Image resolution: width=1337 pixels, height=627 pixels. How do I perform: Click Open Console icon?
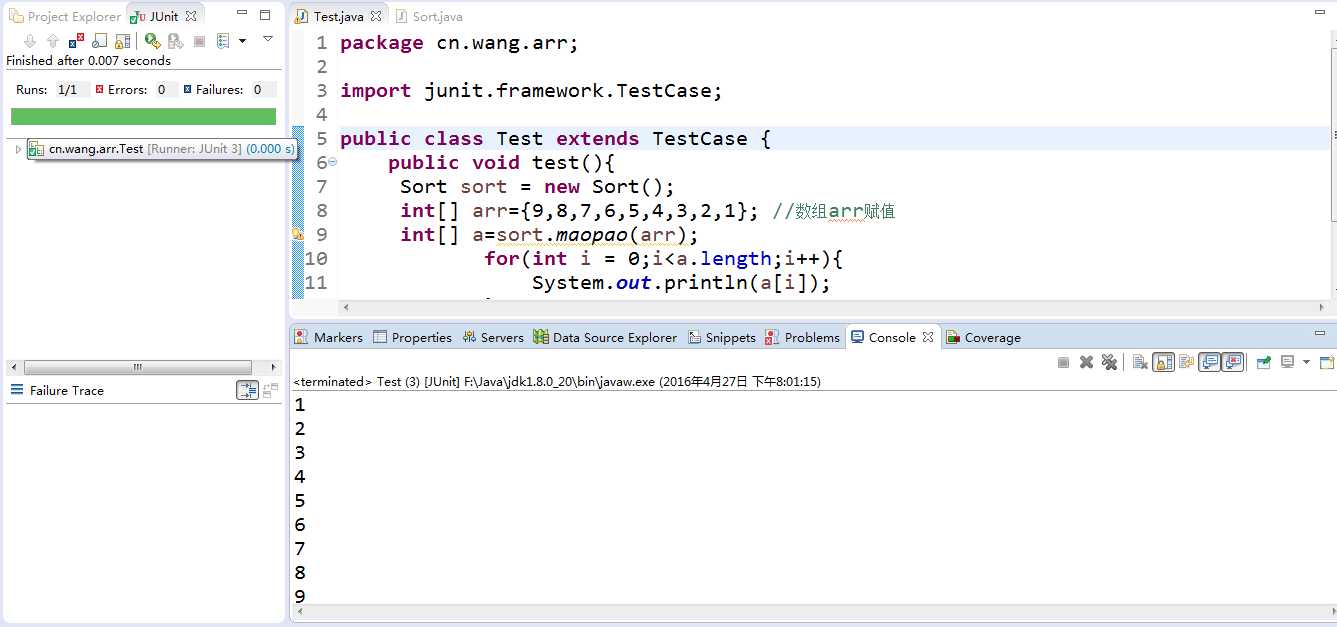(1327, 362)
